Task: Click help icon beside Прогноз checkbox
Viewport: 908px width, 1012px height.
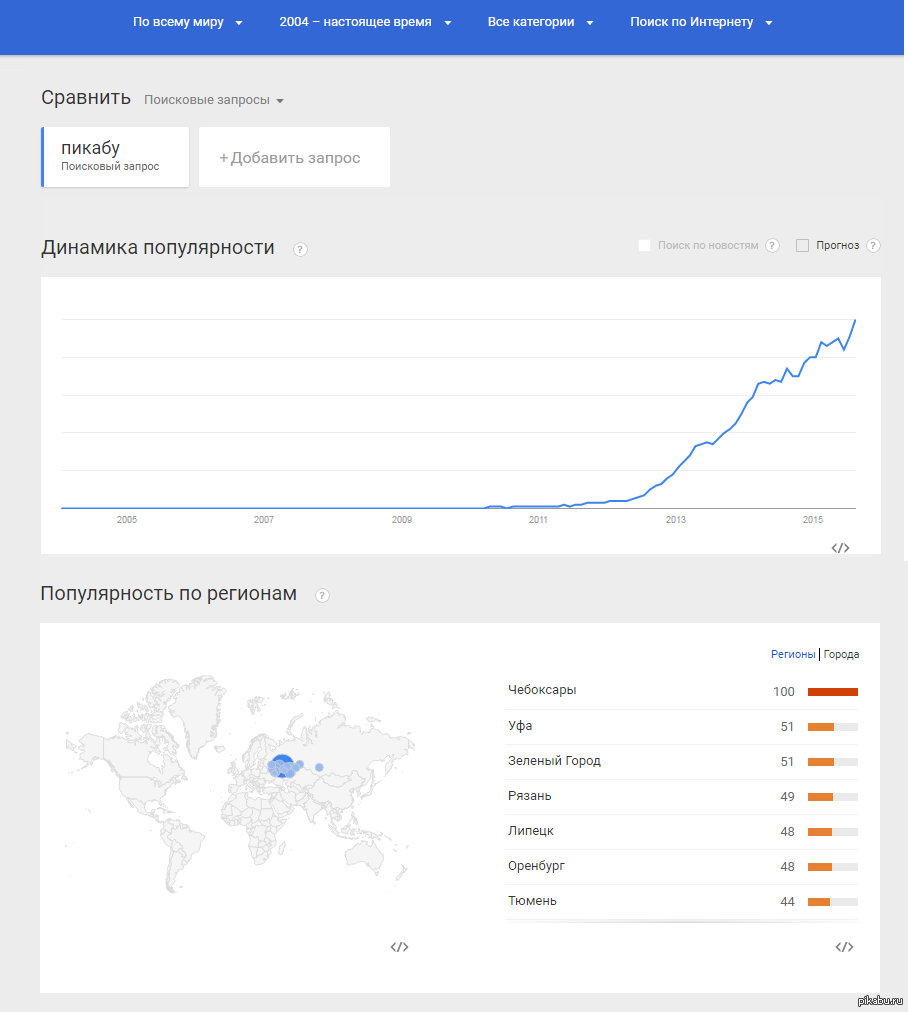Action: point(873,245)
